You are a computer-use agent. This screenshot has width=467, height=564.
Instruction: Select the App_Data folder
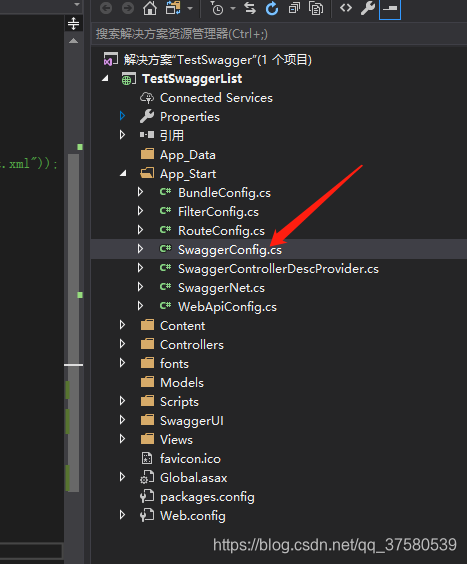point(188,155)
